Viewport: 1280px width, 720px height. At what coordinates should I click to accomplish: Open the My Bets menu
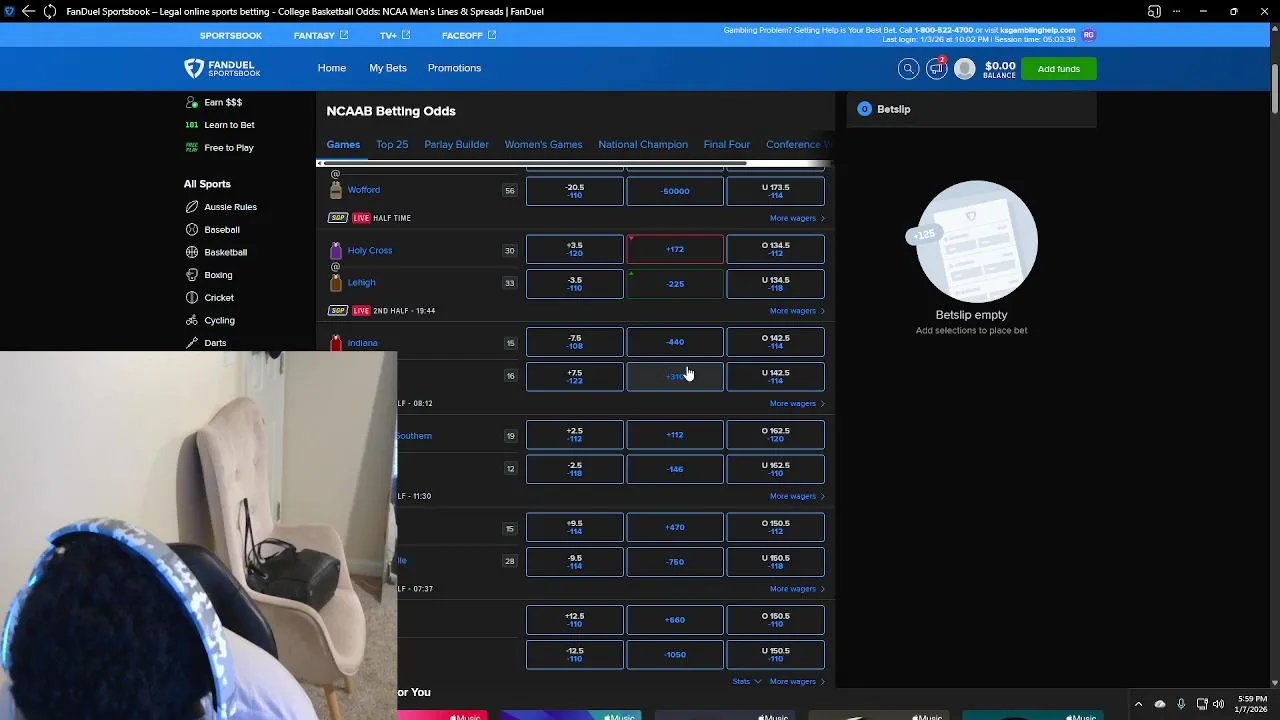coord(388,68)
